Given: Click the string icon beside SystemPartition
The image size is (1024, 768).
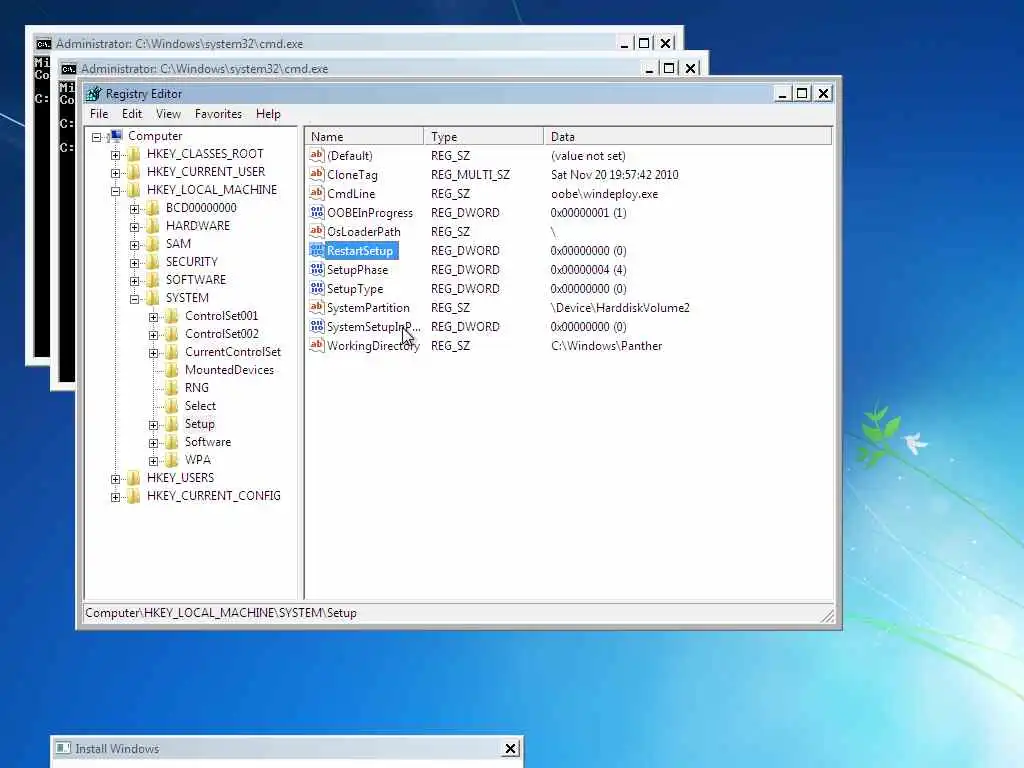Looking at the screenshot, I should [x=317, y=306].
